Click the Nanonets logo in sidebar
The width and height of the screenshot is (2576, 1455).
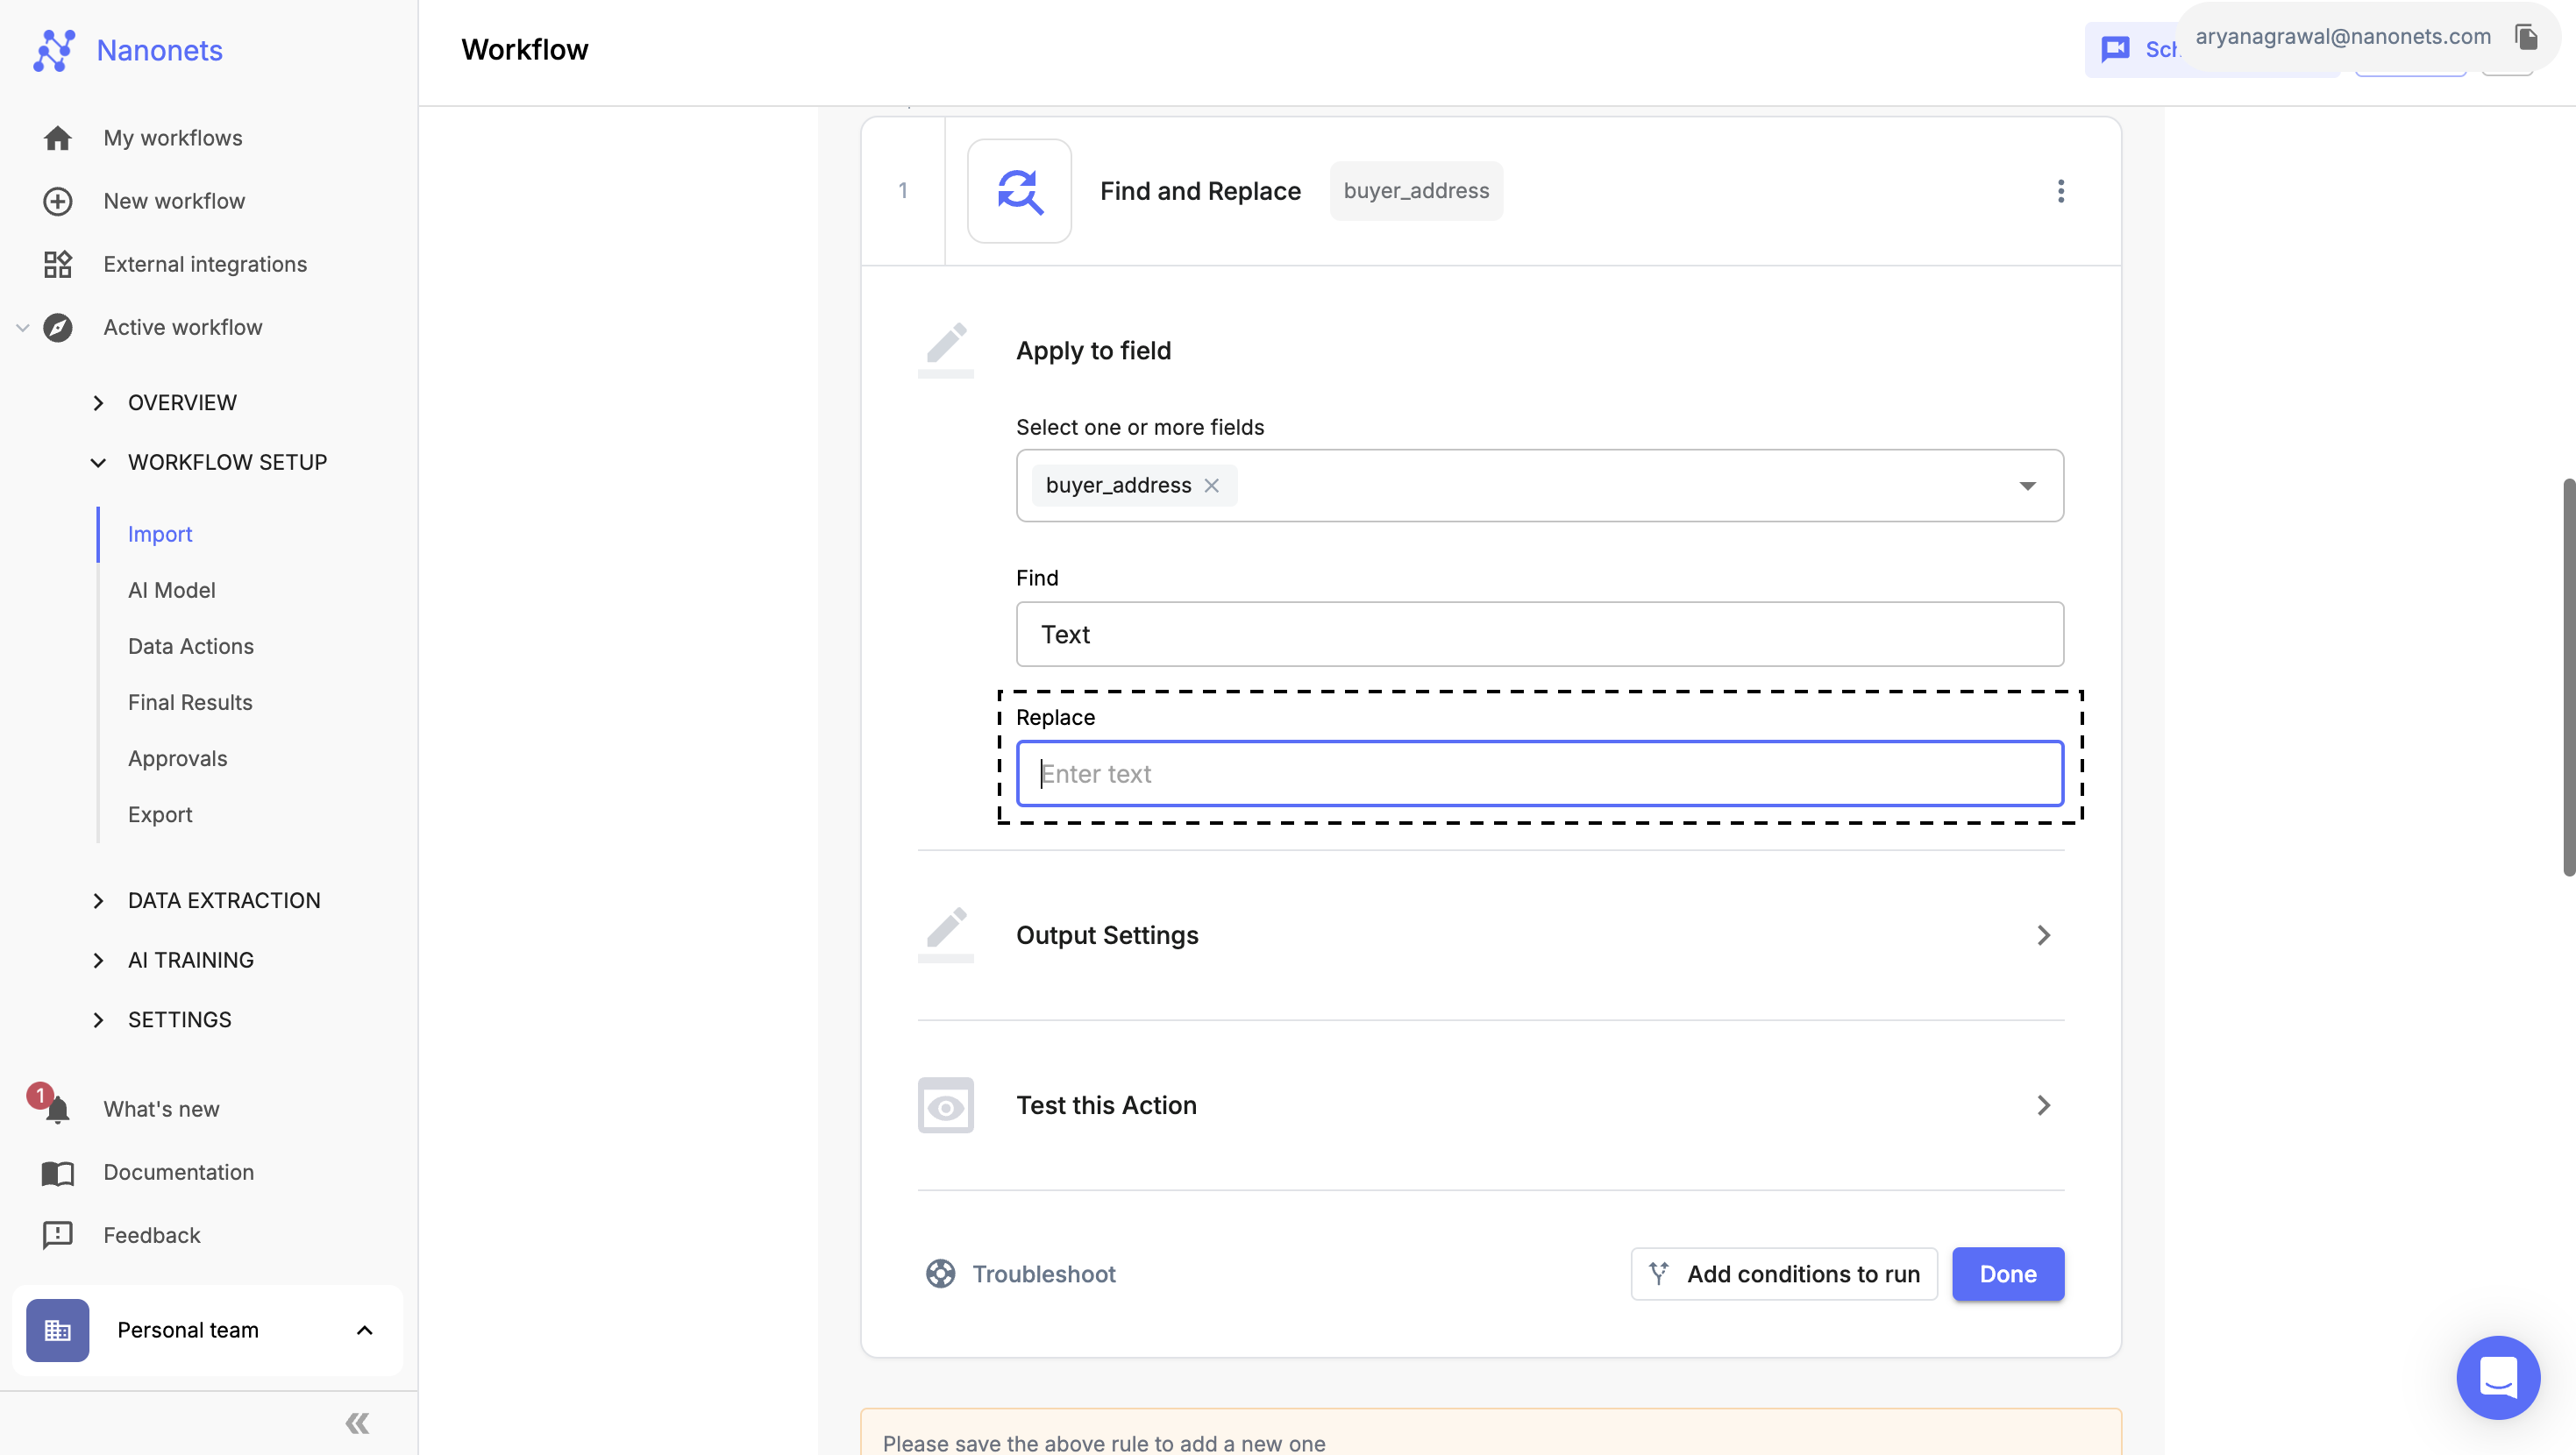53,47
